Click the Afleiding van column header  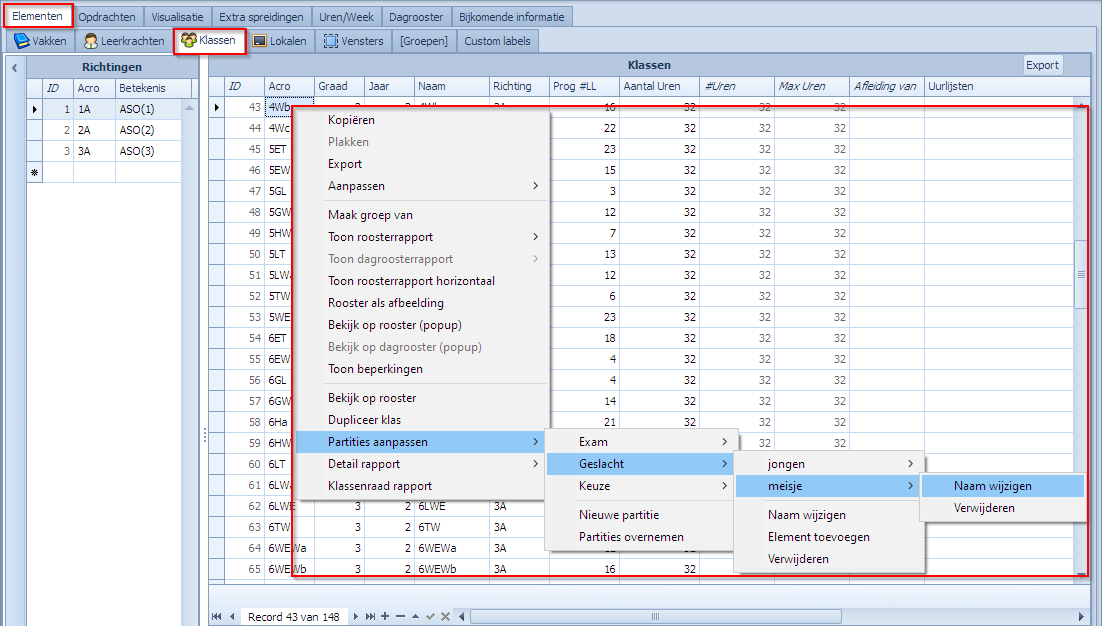tap(887, 86)
